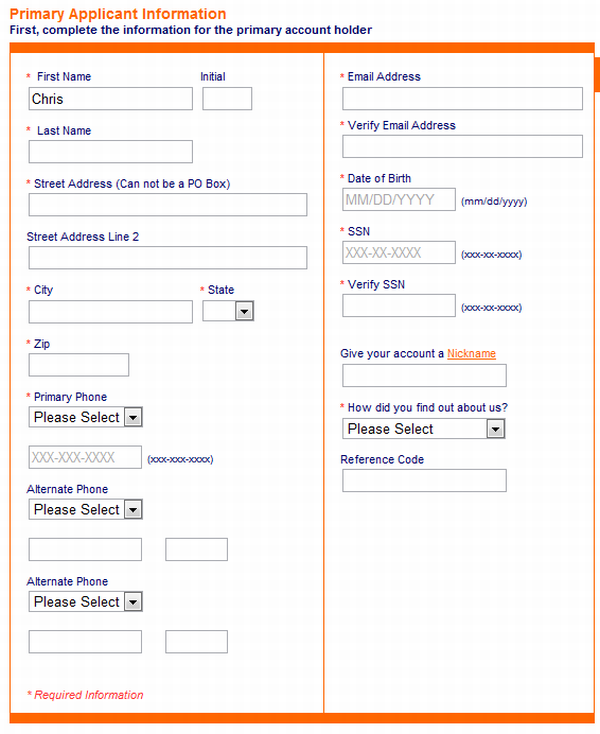
Task: Click the Primary Phone number field
Action: (x=85, y=457)
